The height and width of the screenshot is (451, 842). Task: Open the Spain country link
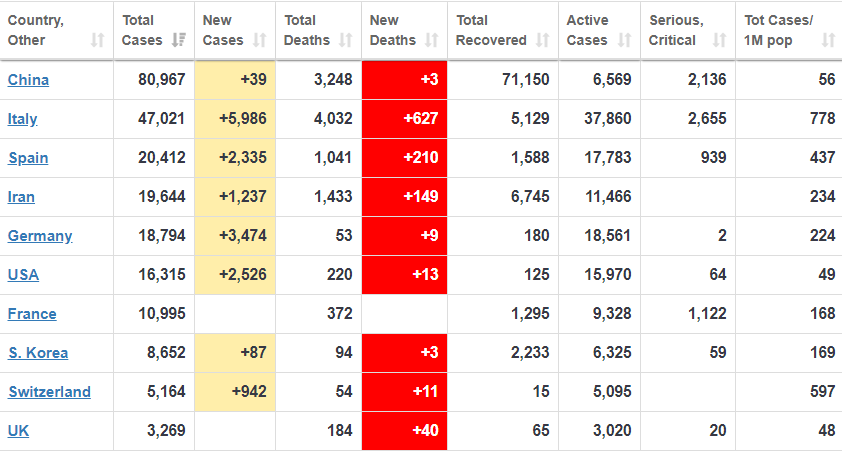coord(28,158)
